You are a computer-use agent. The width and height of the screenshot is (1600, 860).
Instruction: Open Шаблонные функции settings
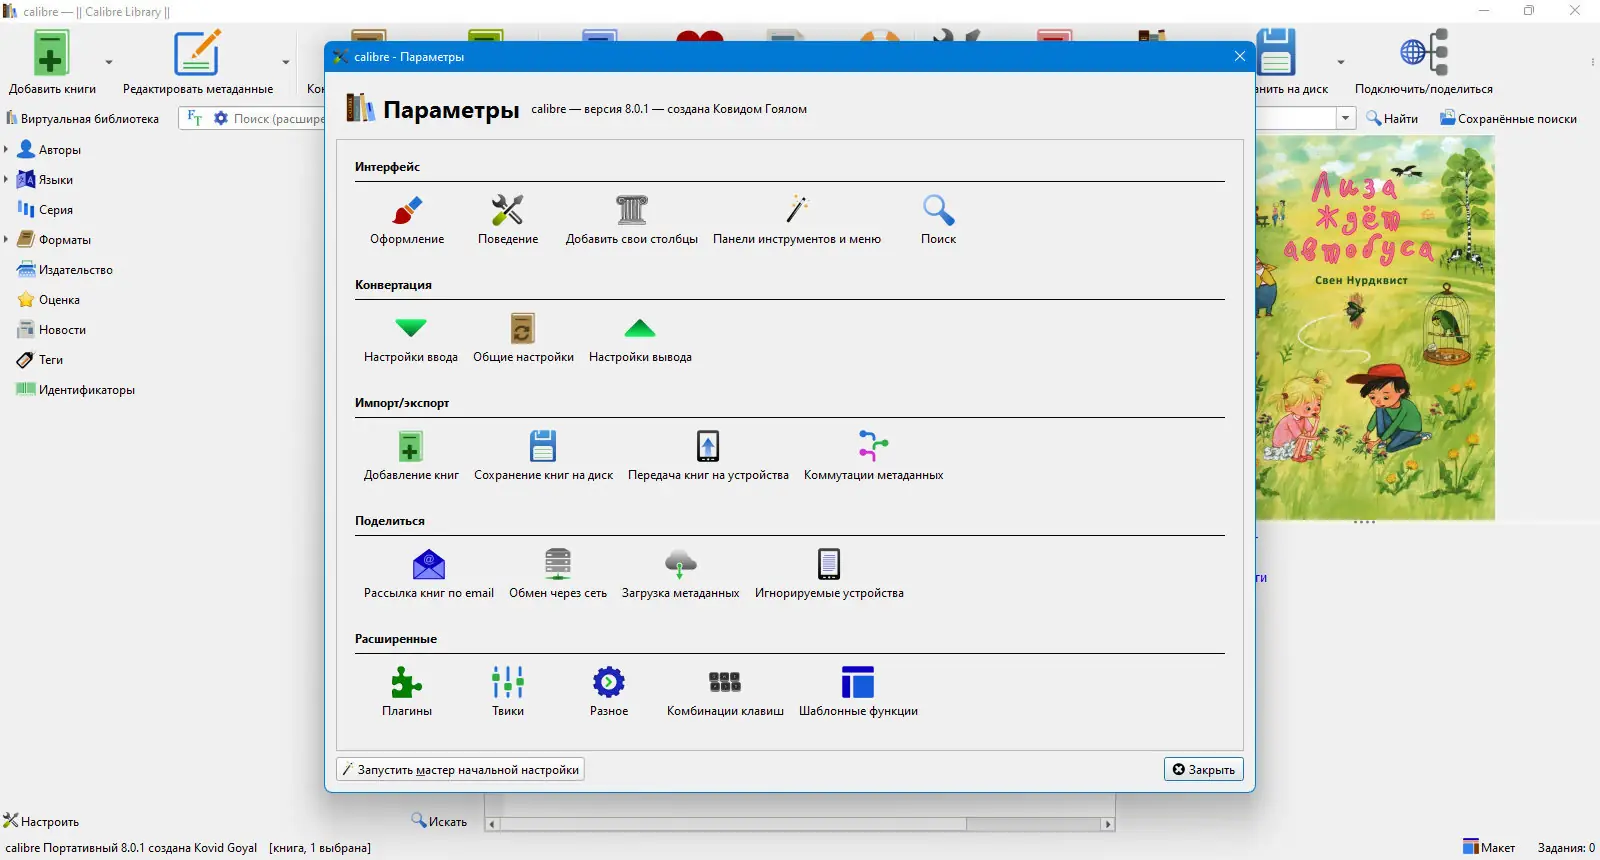(x=858, y=692)
